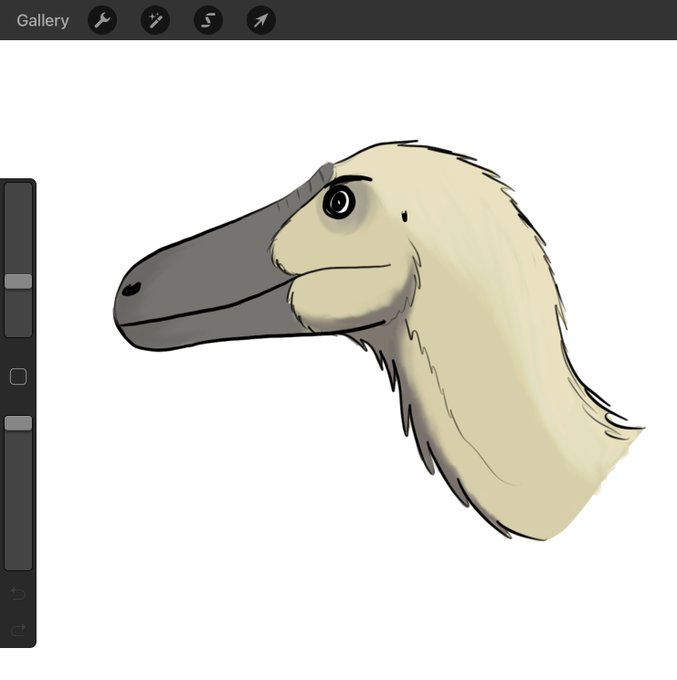Click the brush opacity slider handle
Image resolution: width=677 pixels, height=680 pixels.
pyautogui.click(x=18, y=423)
